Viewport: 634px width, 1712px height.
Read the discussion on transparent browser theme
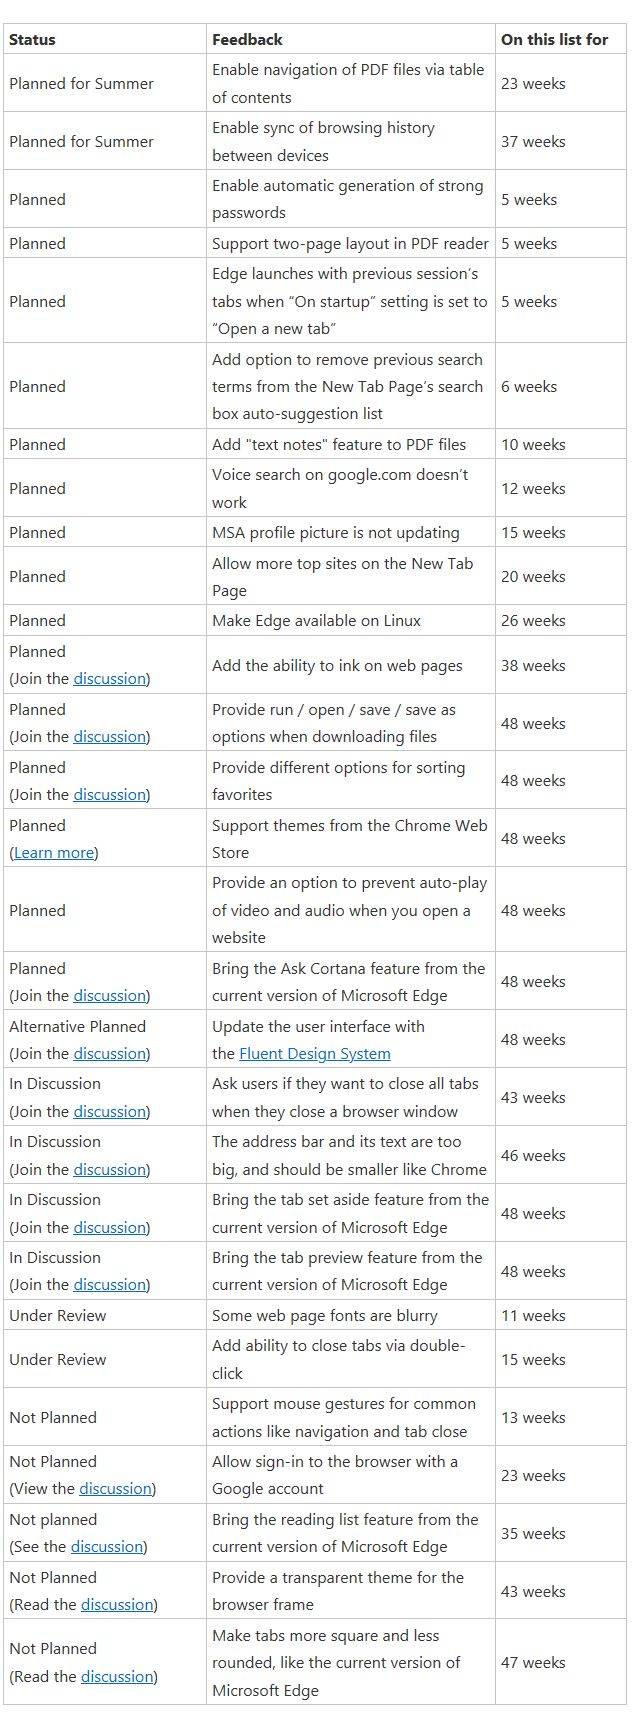click(x=117, y=1605)
